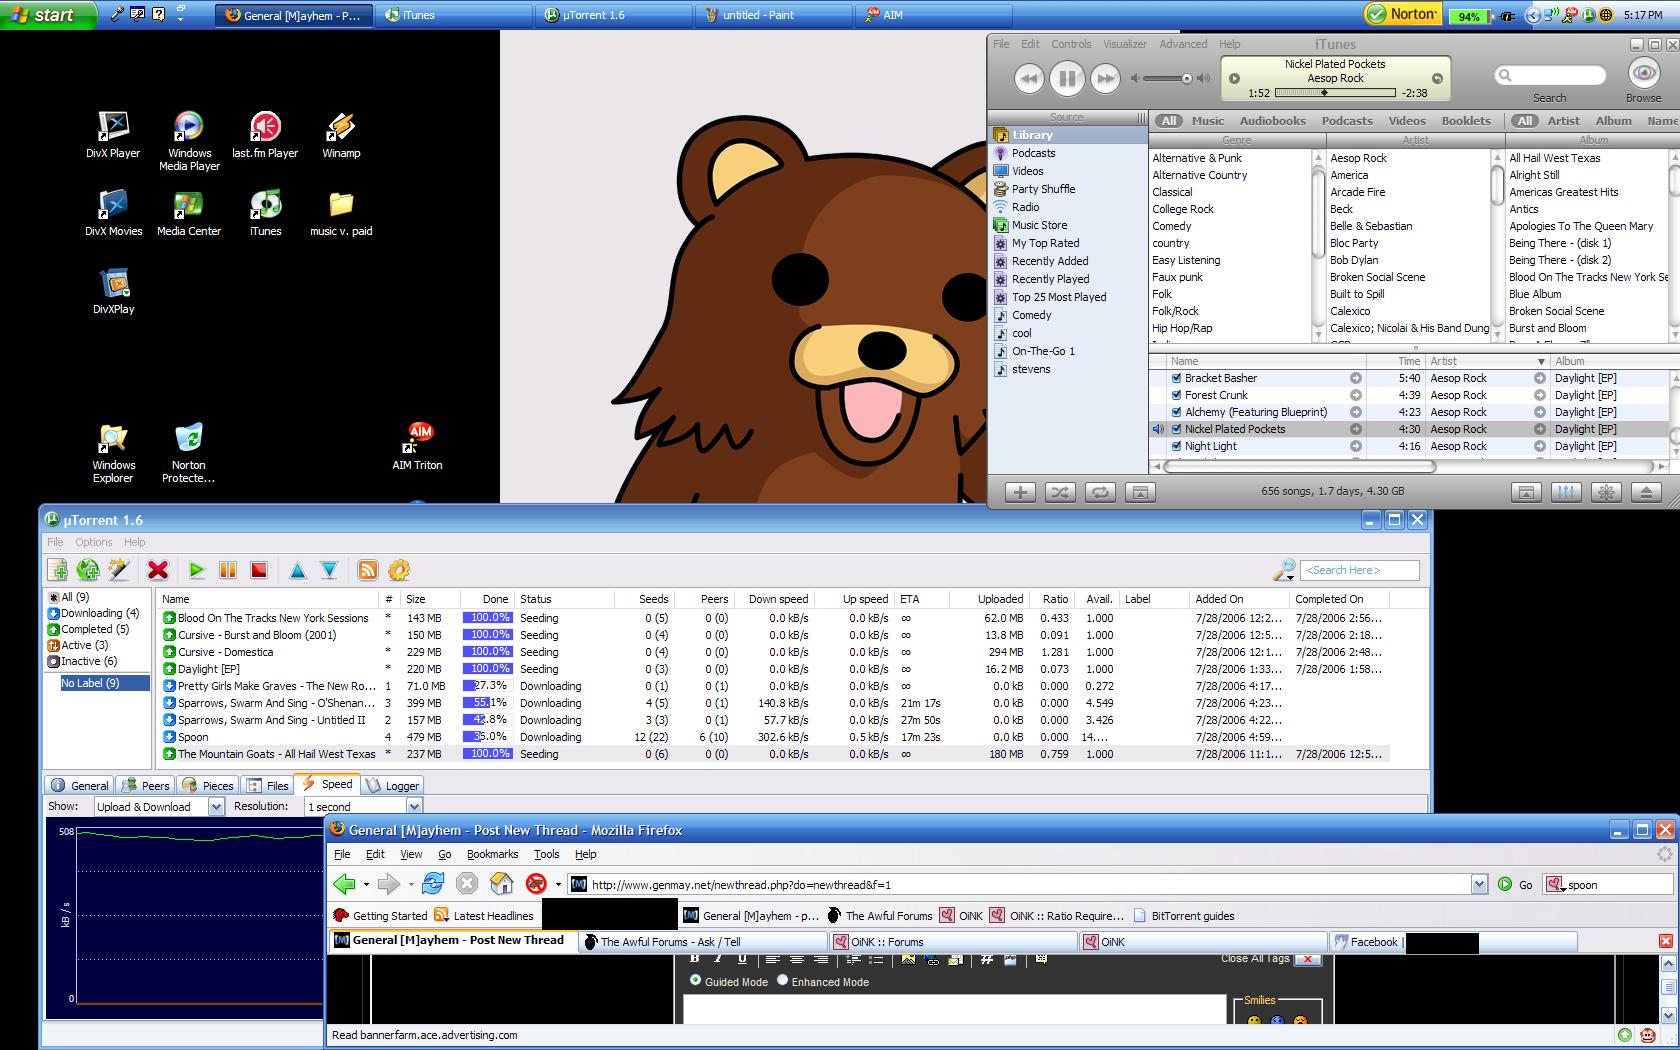The height and width of the screenshot is (1050, 1680).
Task: Click the green Start torrent icon
Action: pyautogui.click(x=196, y=570)
